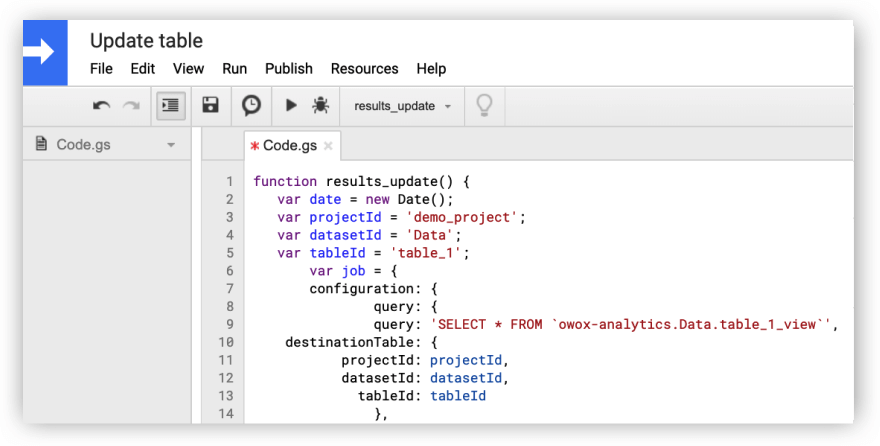Screen dimensions: 880x446
Task: Redo the last undone edit
Action: point(131,105)
